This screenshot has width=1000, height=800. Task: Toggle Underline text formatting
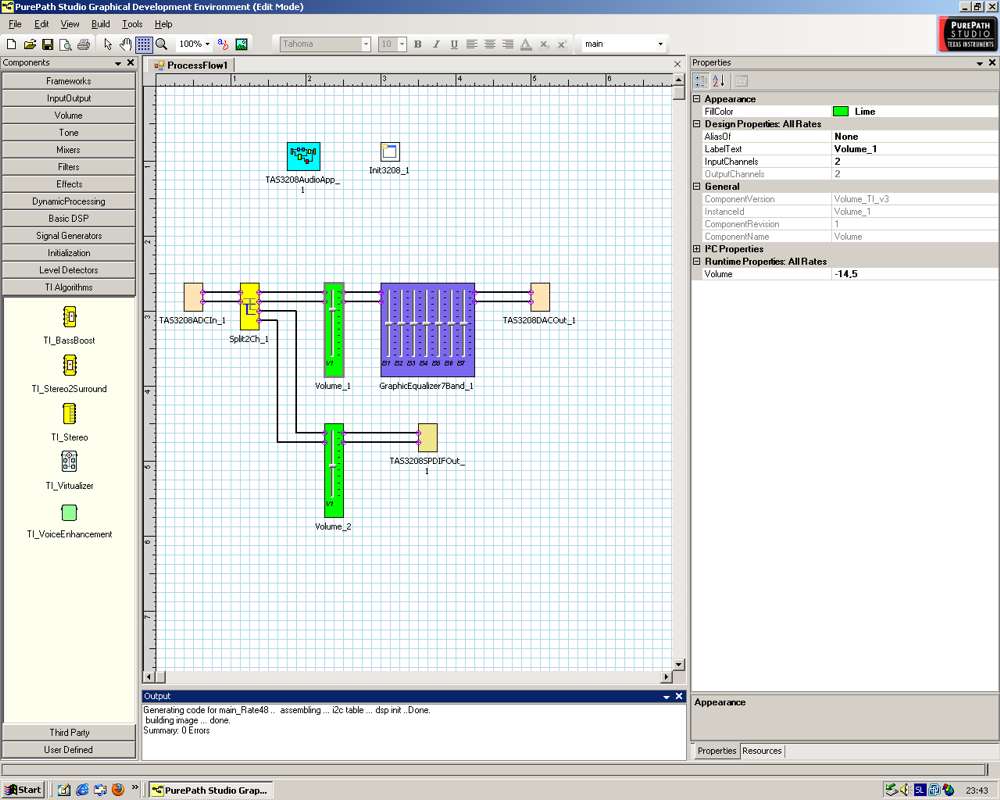point(454,44)
